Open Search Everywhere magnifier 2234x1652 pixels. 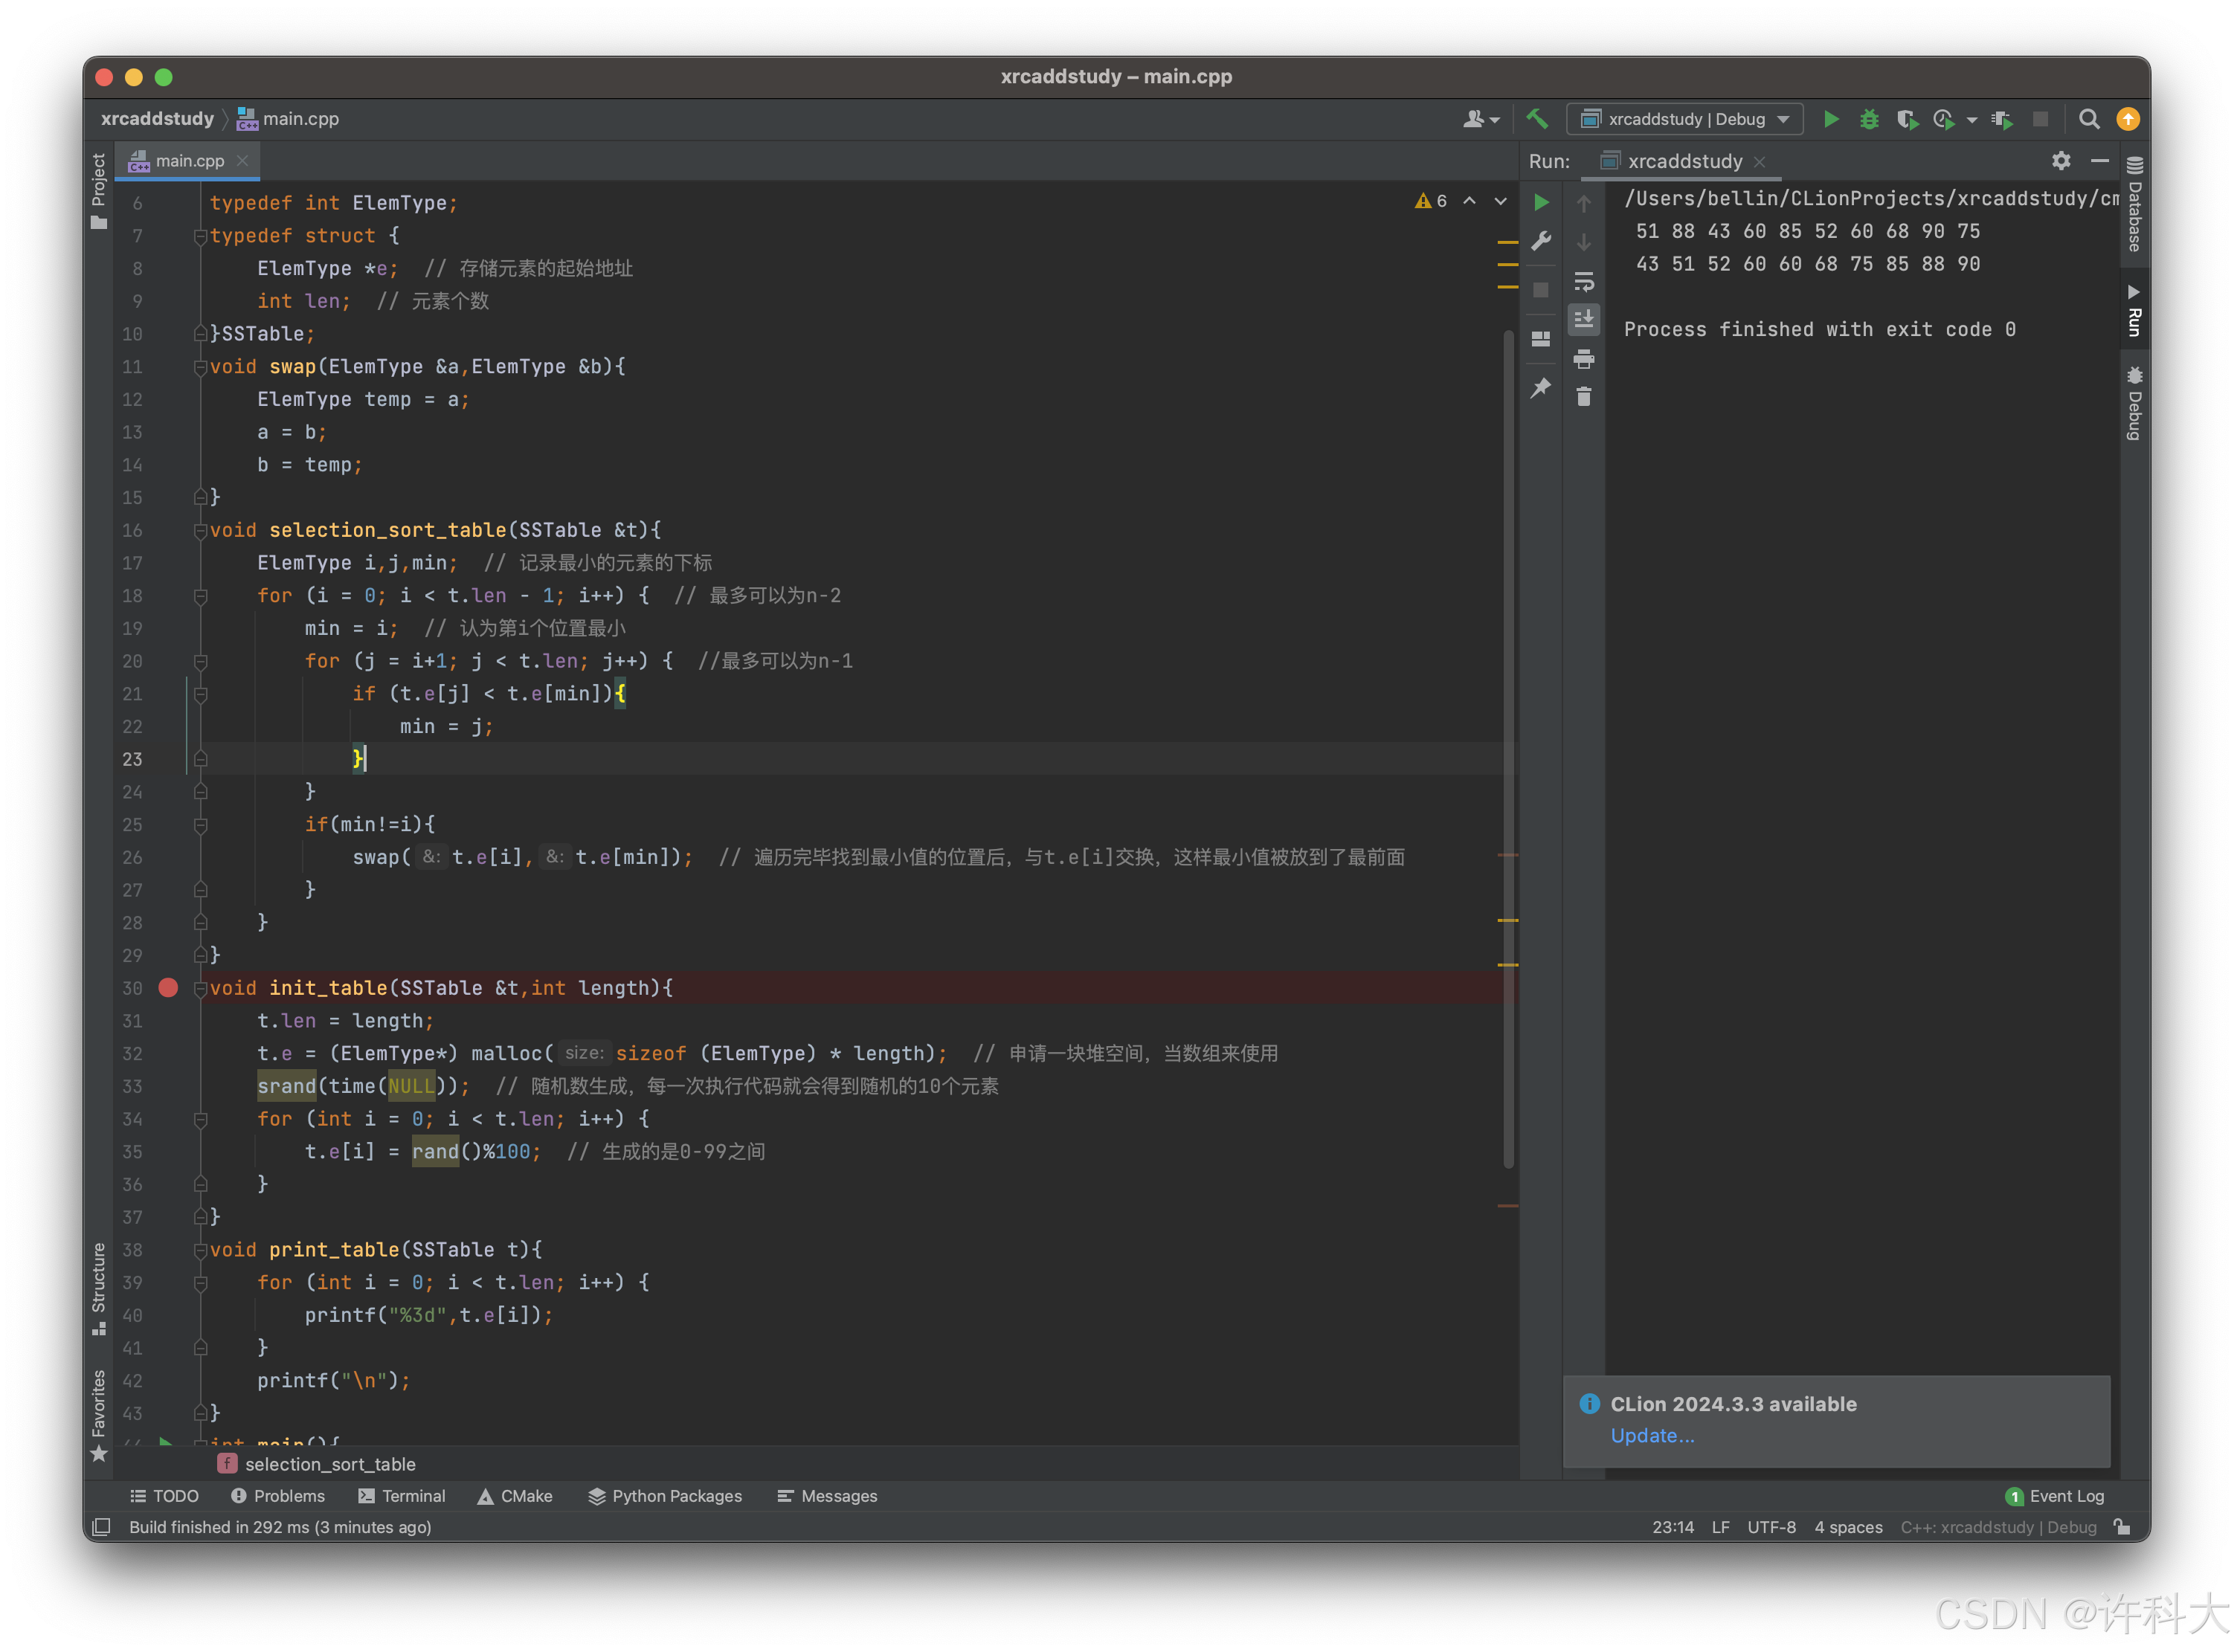[x=2089, y=119]
